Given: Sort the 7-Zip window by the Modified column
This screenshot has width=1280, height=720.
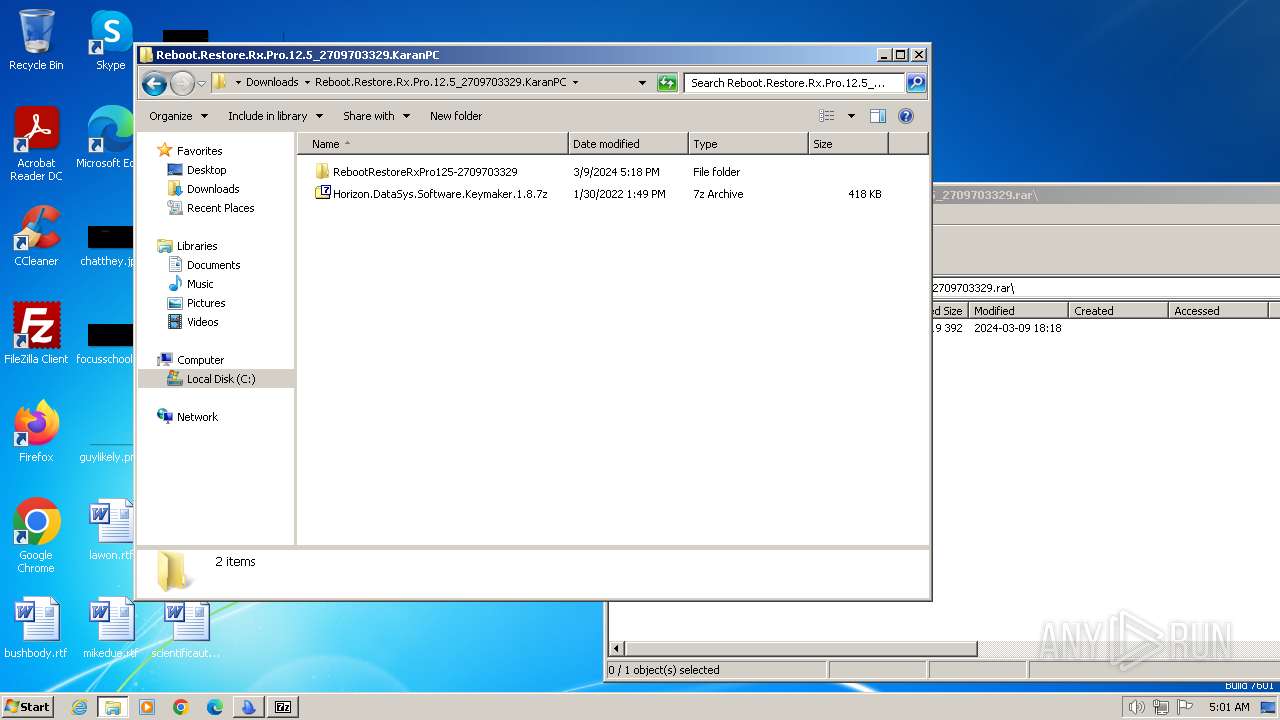Looking at the screenshot, I should pyautogui.click(x=1017, y=311).
